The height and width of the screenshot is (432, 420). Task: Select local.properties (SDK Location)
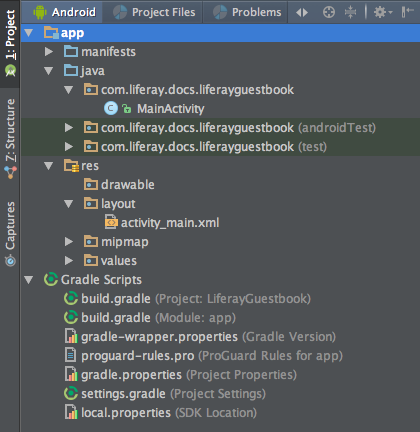coord(169,413)
